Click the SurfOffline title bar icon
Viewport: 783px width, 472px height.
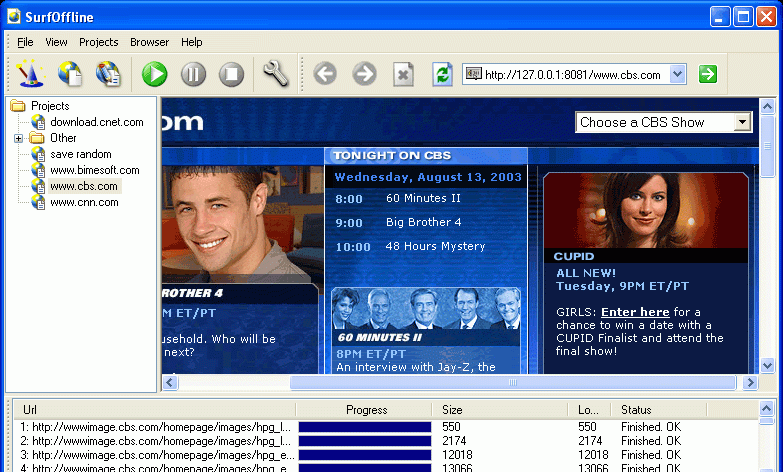pyautogui.click(x=13, y=16)
